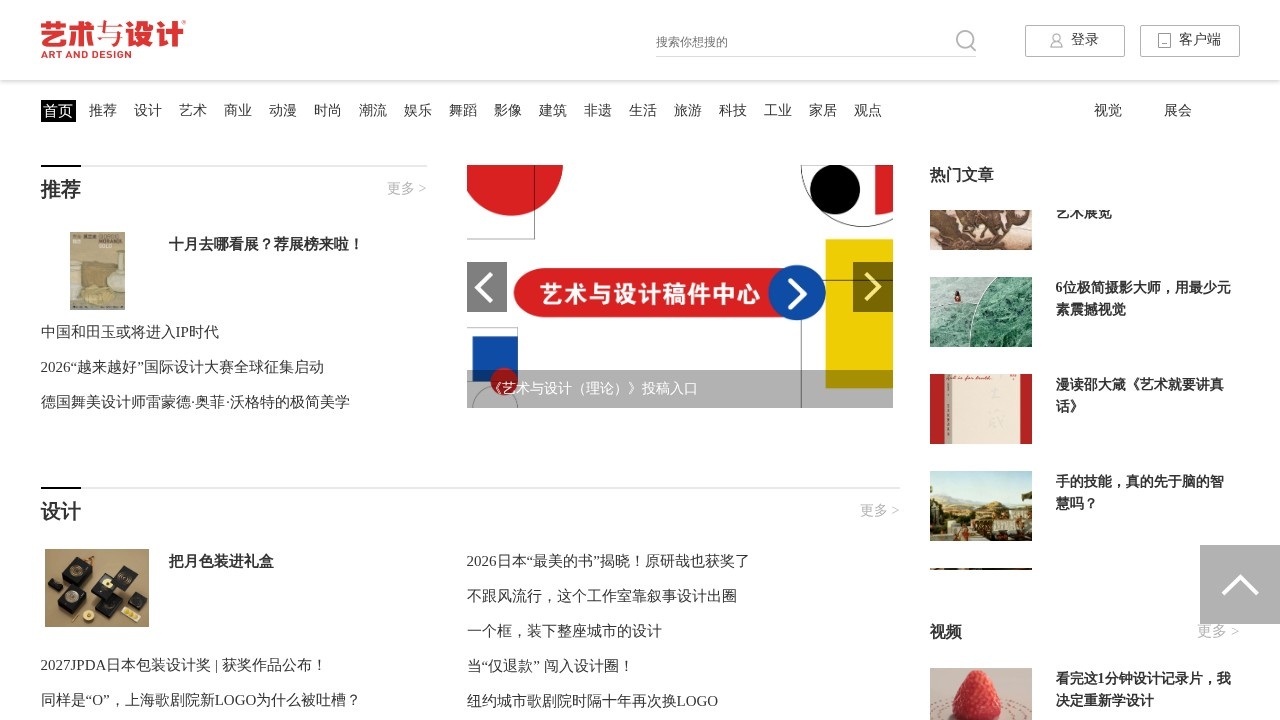Click the gift box packaging thumbnail
The width and height of the screenshot is (1280, 720).
(97, 588)
